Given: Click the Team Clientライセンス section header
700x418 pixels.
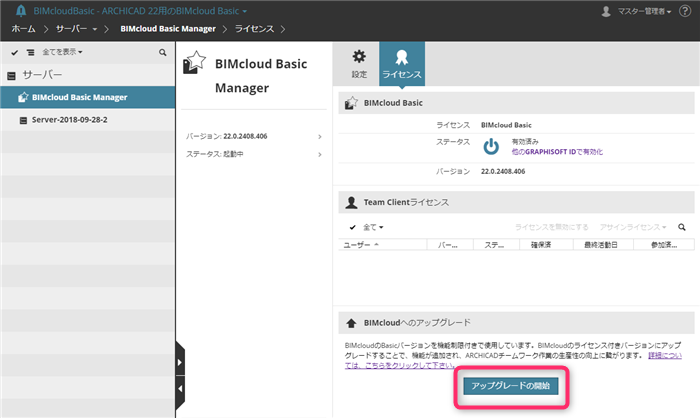Looking at the screenshot, I should [x=517, y=202].
